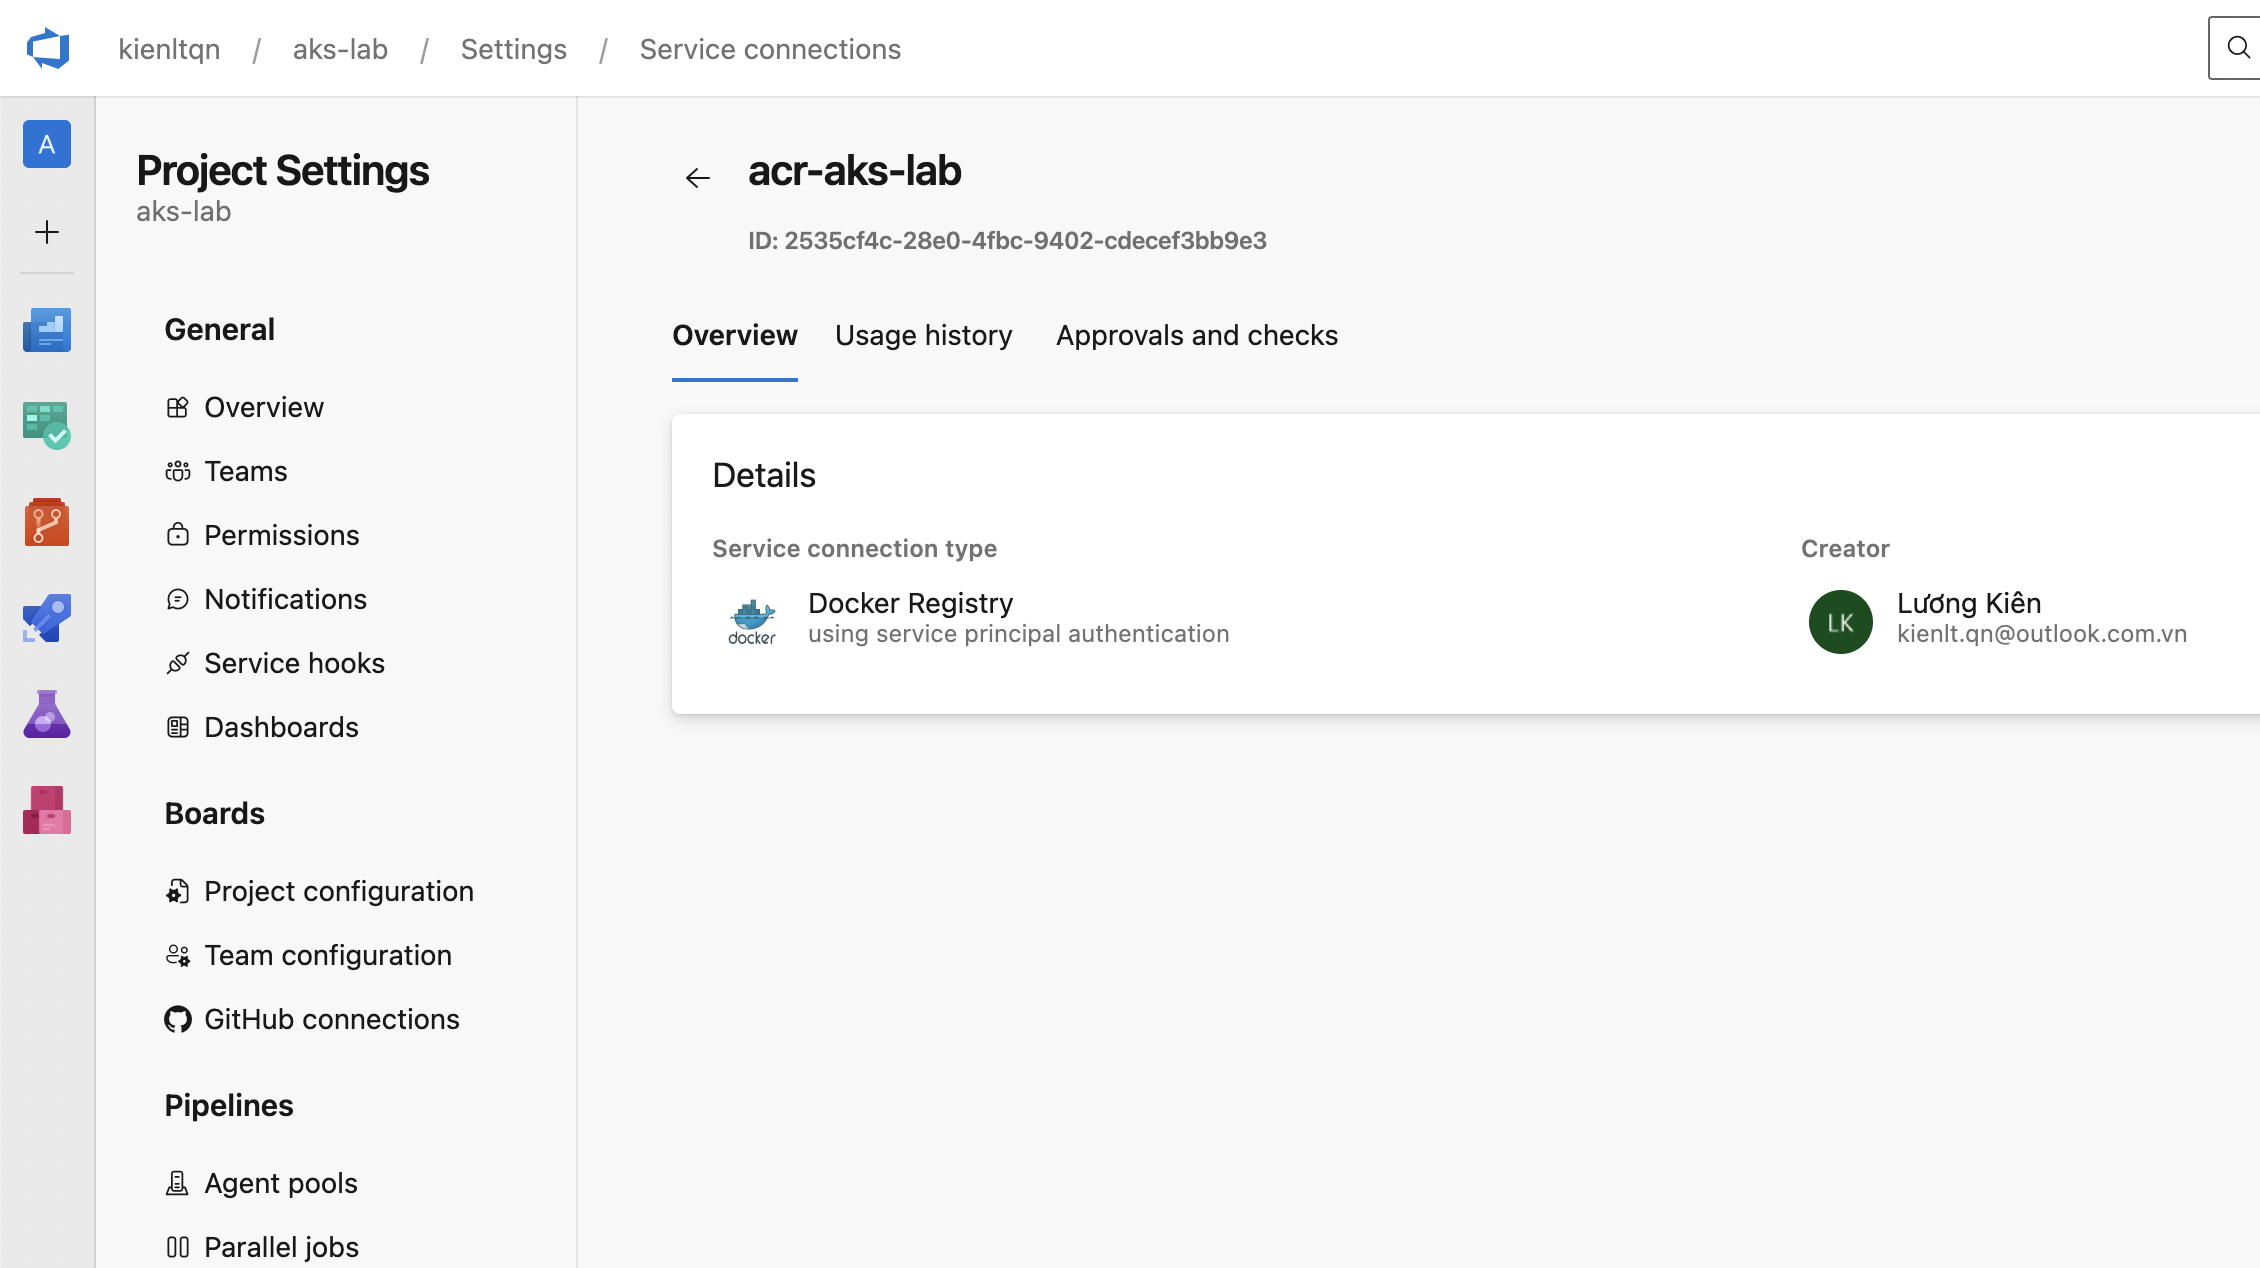Click the email kienlt.qn@outlook.com.vn
Screen dimensions: 2260x1268
click(x=2042, y=634)
